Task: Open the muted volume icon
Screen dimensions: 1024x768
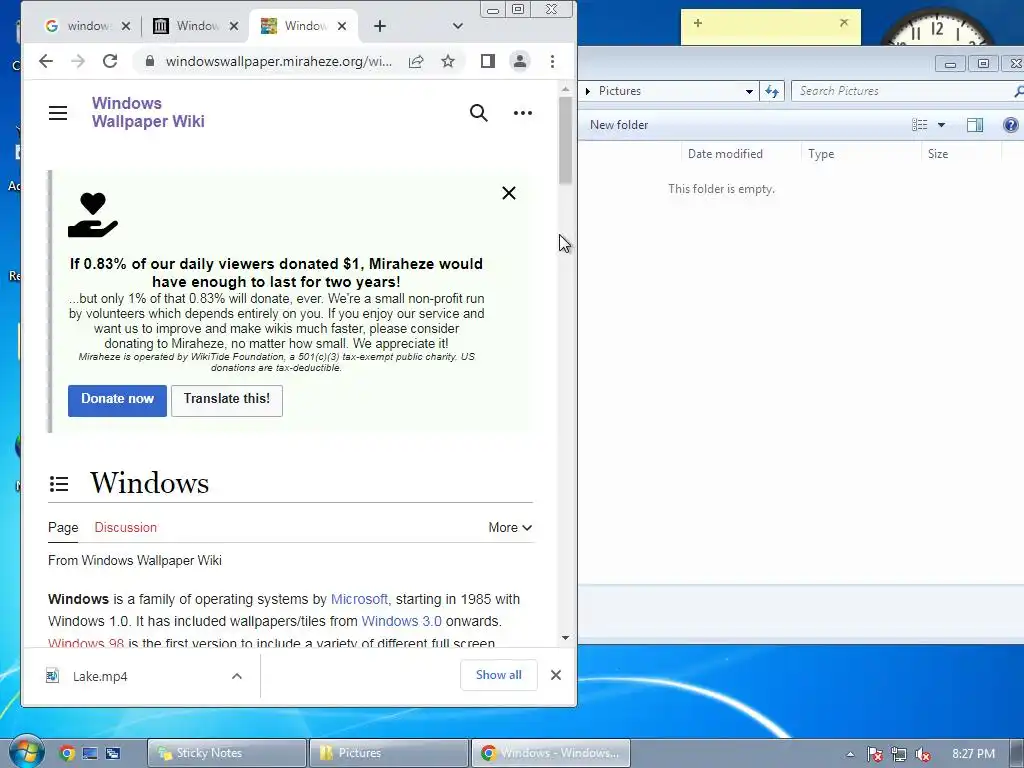Action: [x=923, y=755]
